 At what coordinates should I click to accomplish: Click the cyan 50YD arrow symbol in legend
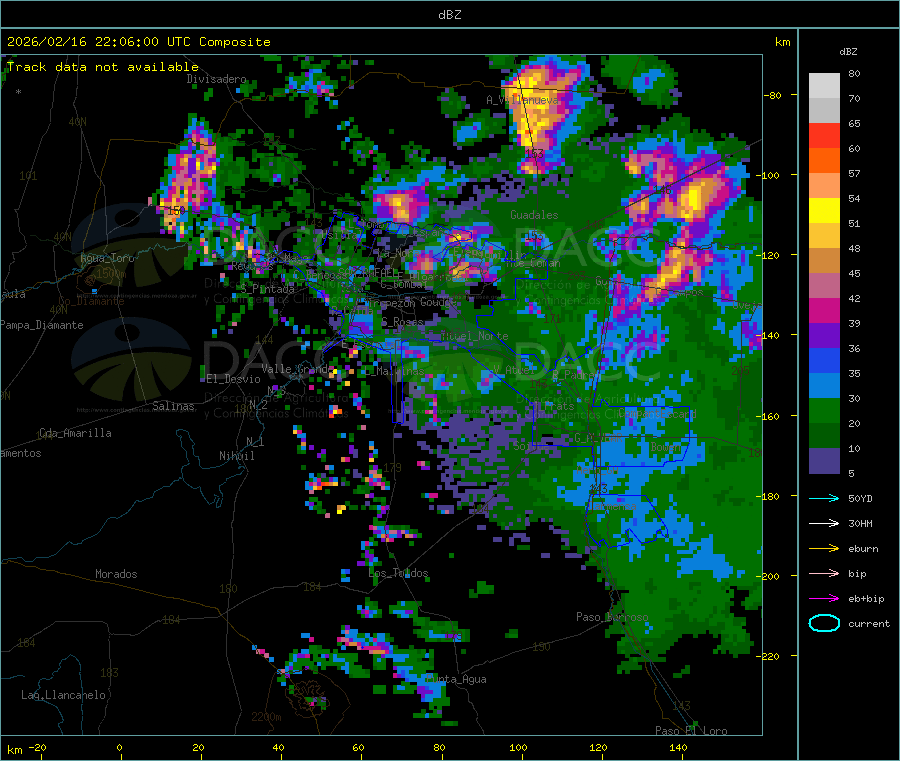pos(824,498)
